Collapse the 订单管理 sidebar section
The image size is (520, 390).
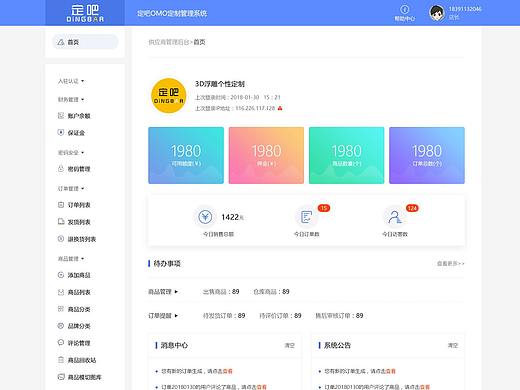click(x=71, y=188)
